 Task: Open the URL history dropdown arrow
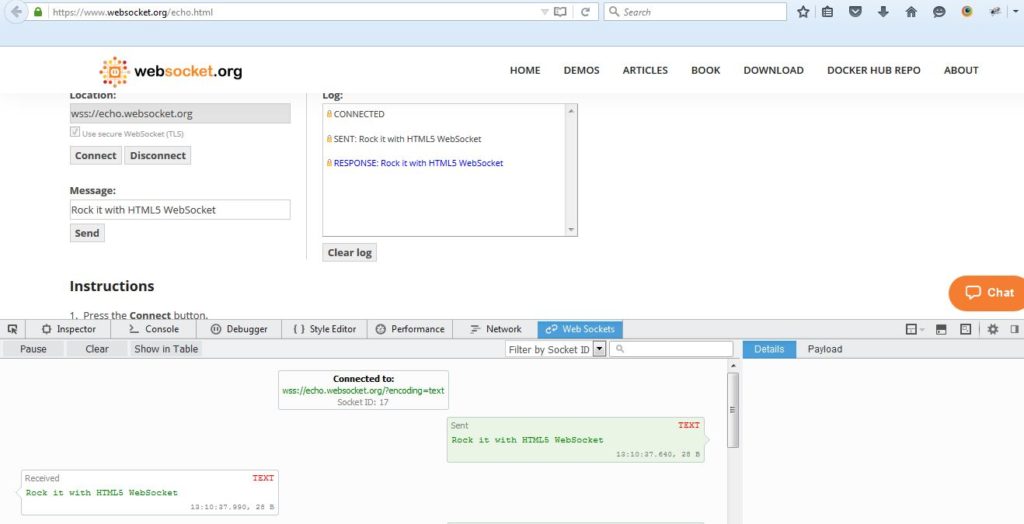(545, 12)
